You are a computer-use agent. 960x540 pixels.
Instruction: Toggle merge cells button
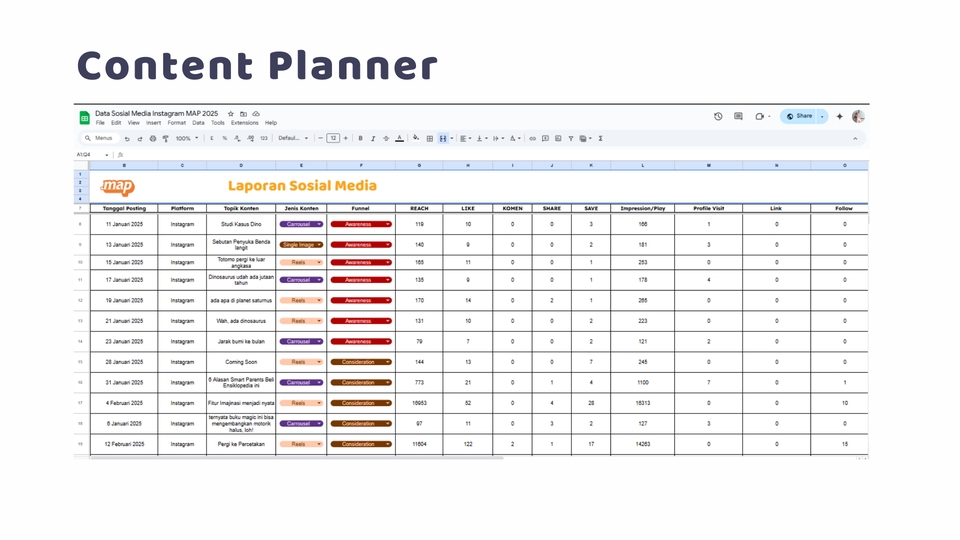click(x=443, y=138)
